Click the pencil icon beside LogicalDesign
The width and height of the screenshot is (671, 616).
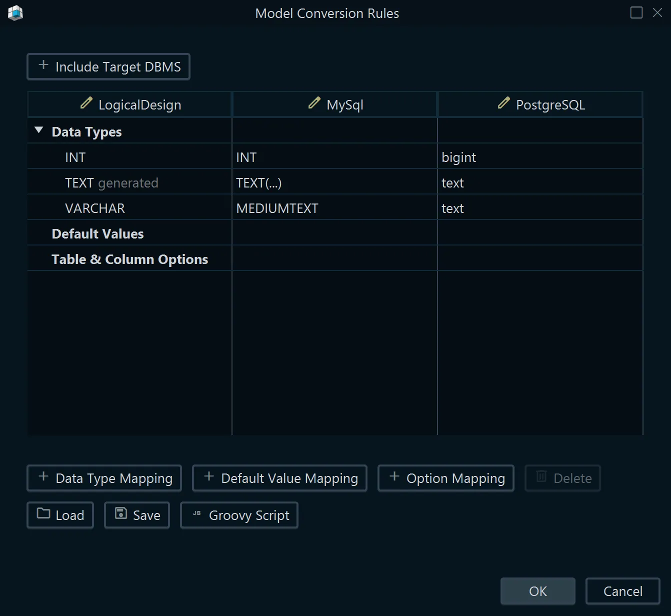[x=86, y=103]
